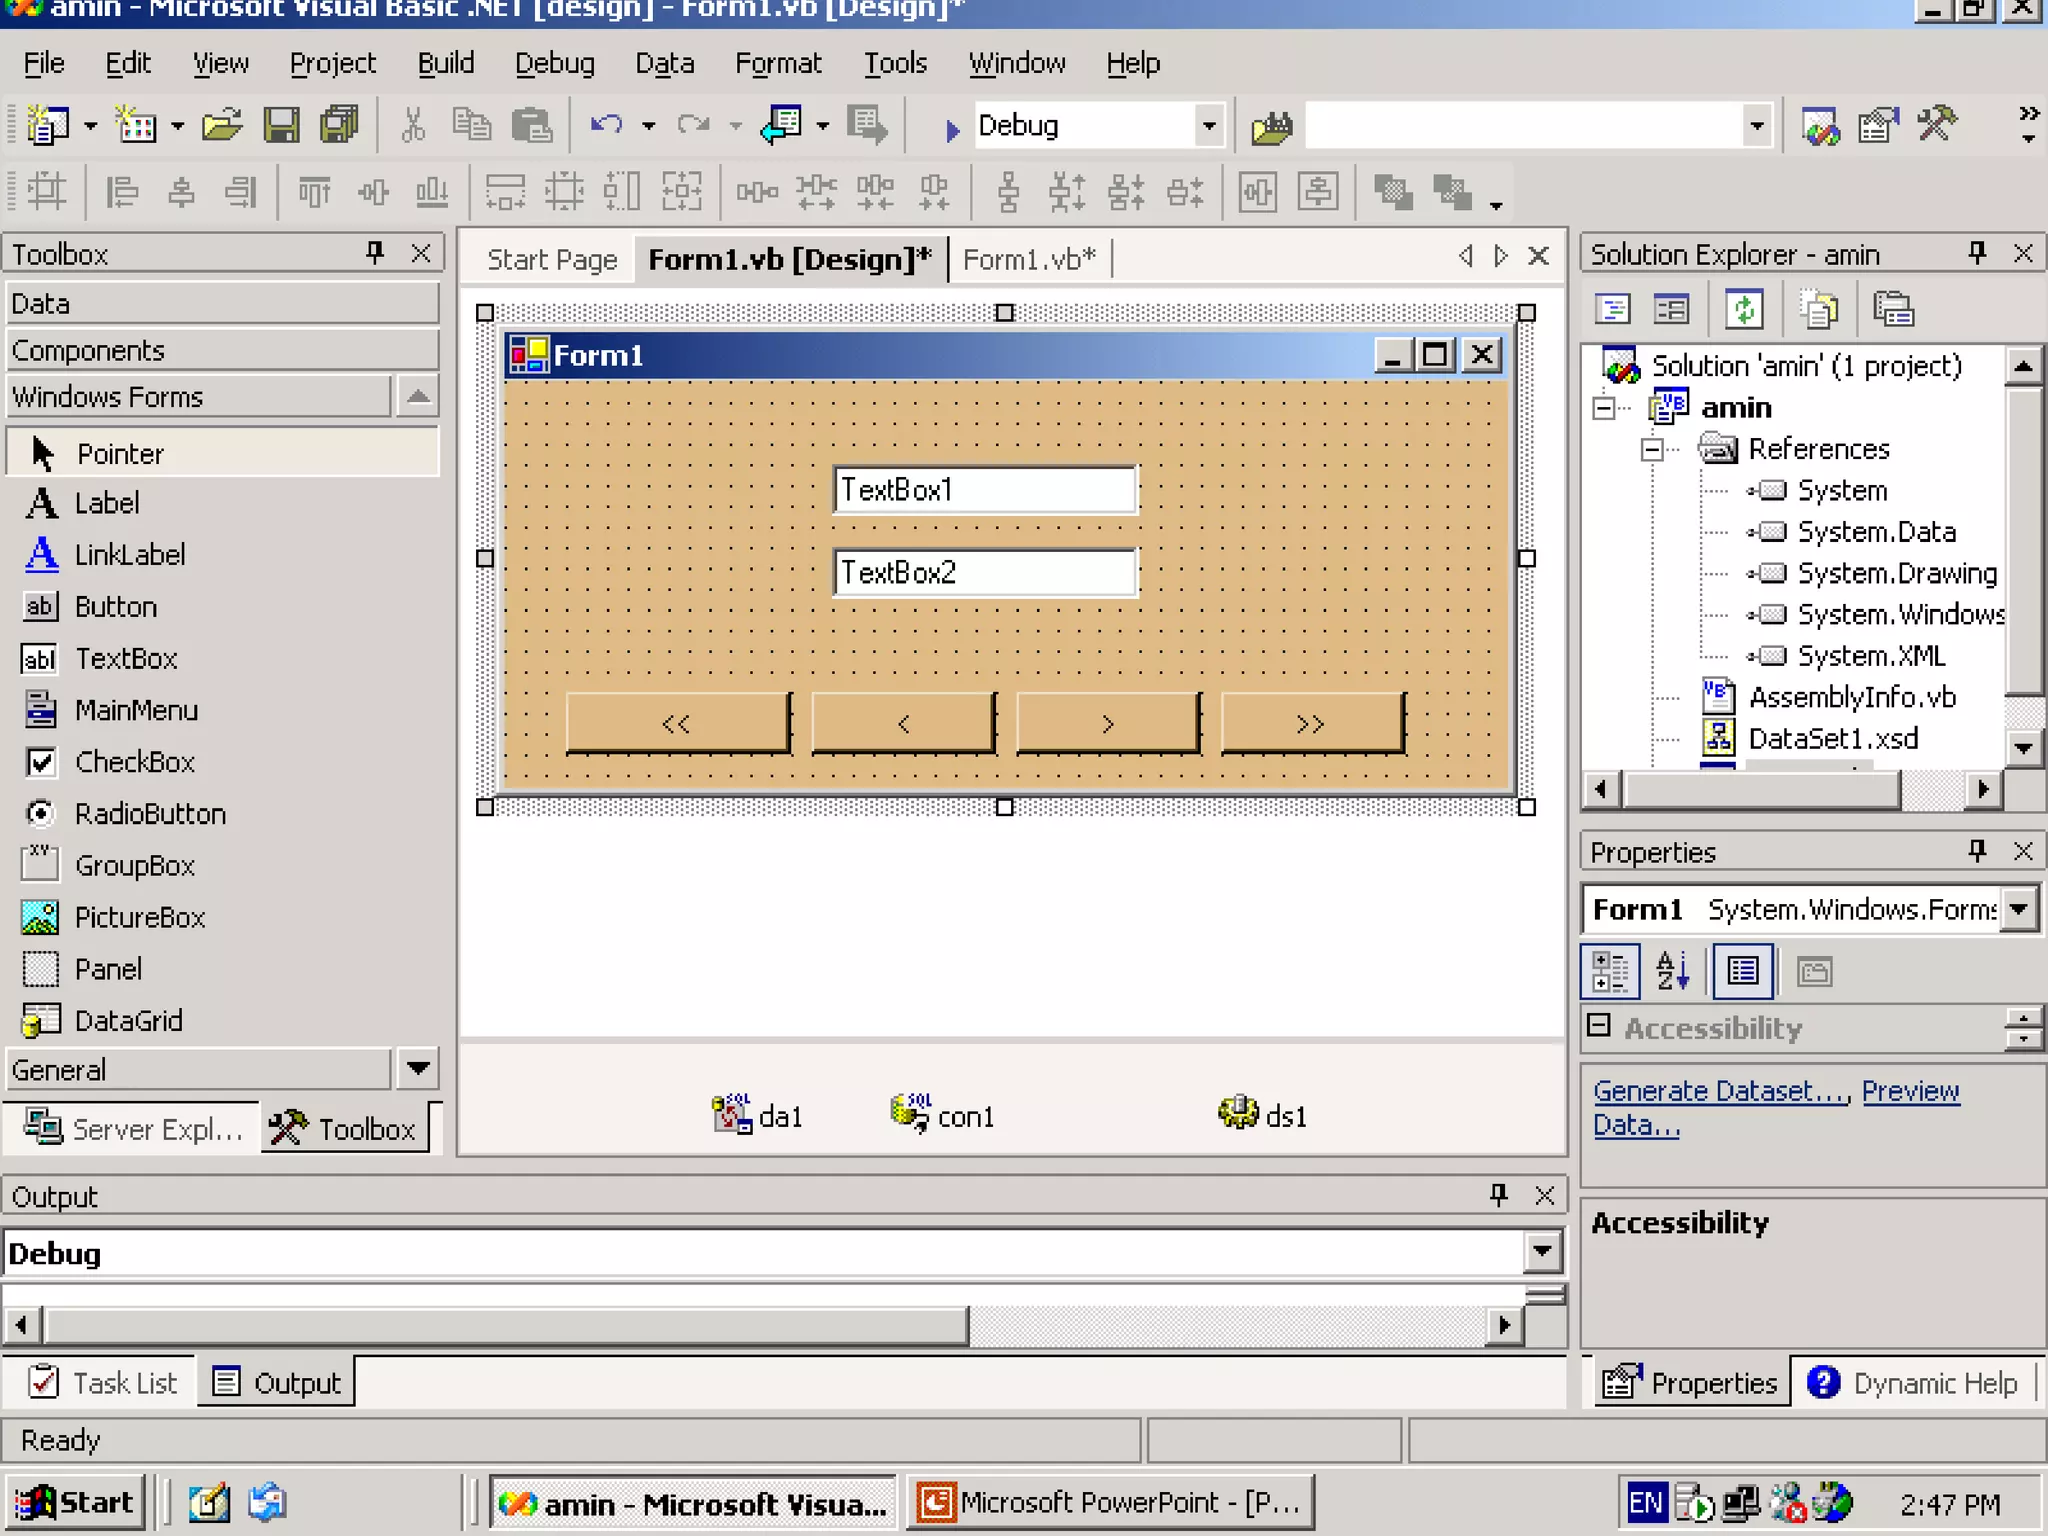Select the CheckBox control in Toolbox
The height and width of the screenshot is (1536, 2048).
coord(134,762)
